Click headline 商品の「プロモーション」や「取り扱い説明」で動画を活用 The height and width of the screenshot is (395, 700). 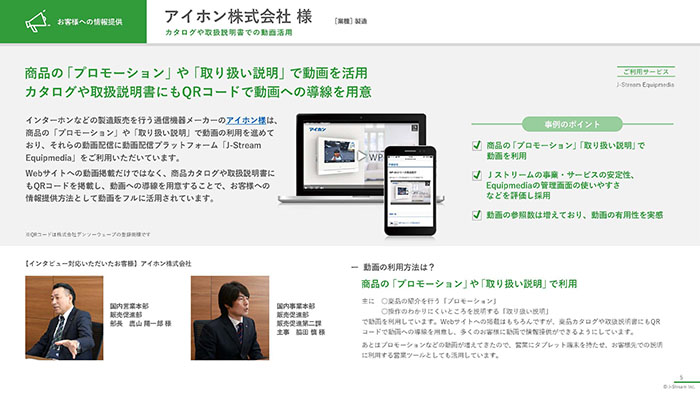(196, 73)
